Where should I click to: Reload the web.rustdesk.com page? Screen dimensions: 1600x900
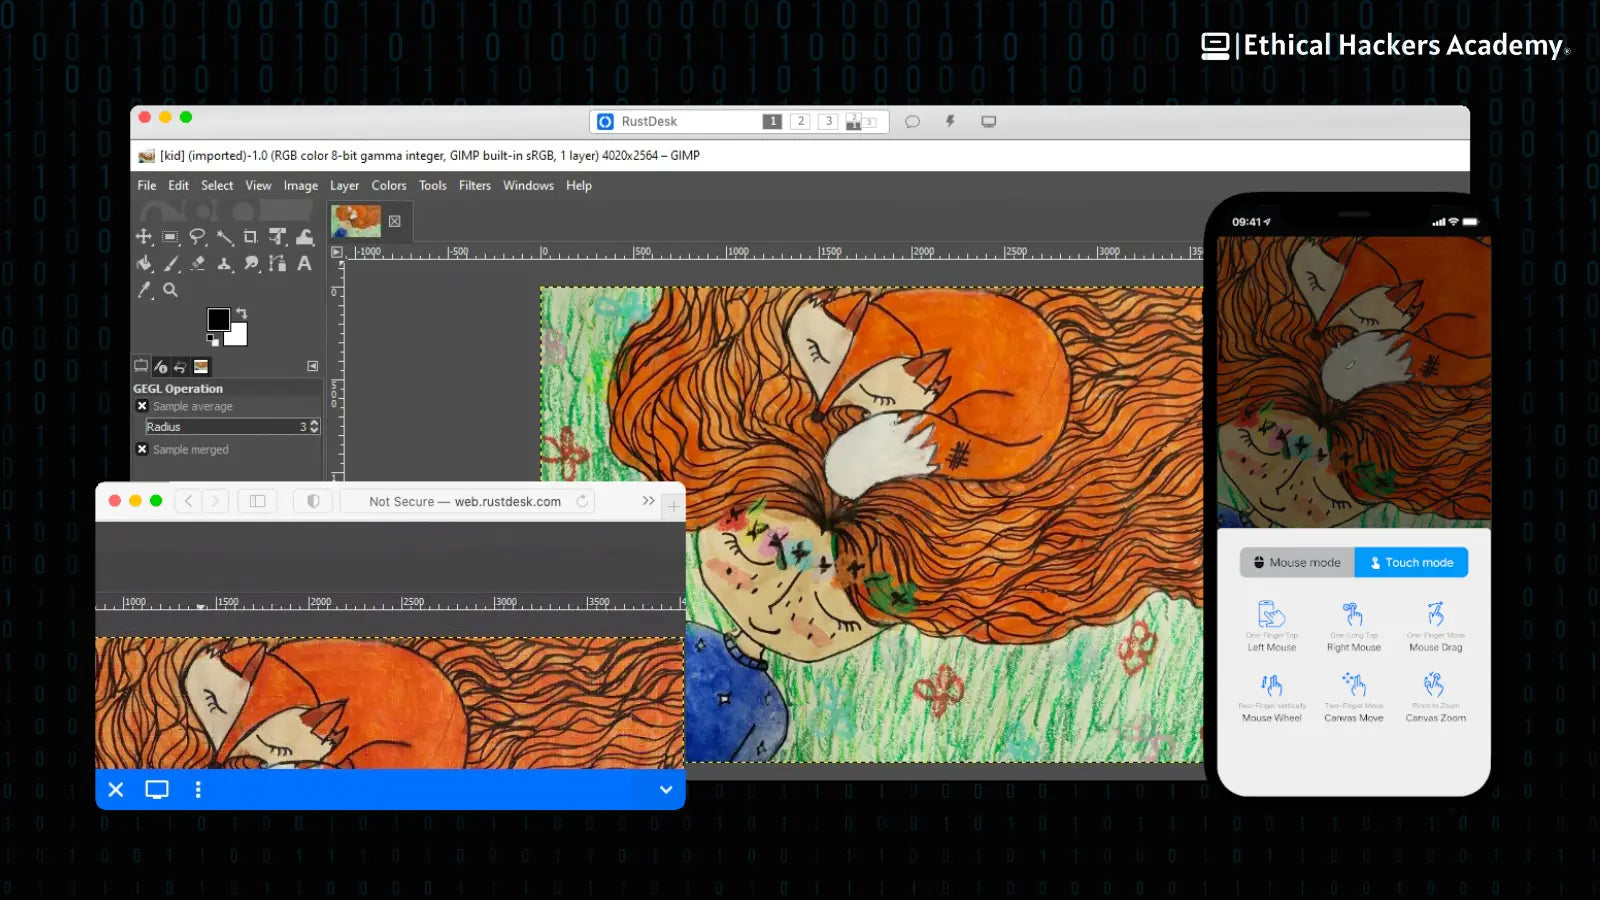tap(582, 501)
